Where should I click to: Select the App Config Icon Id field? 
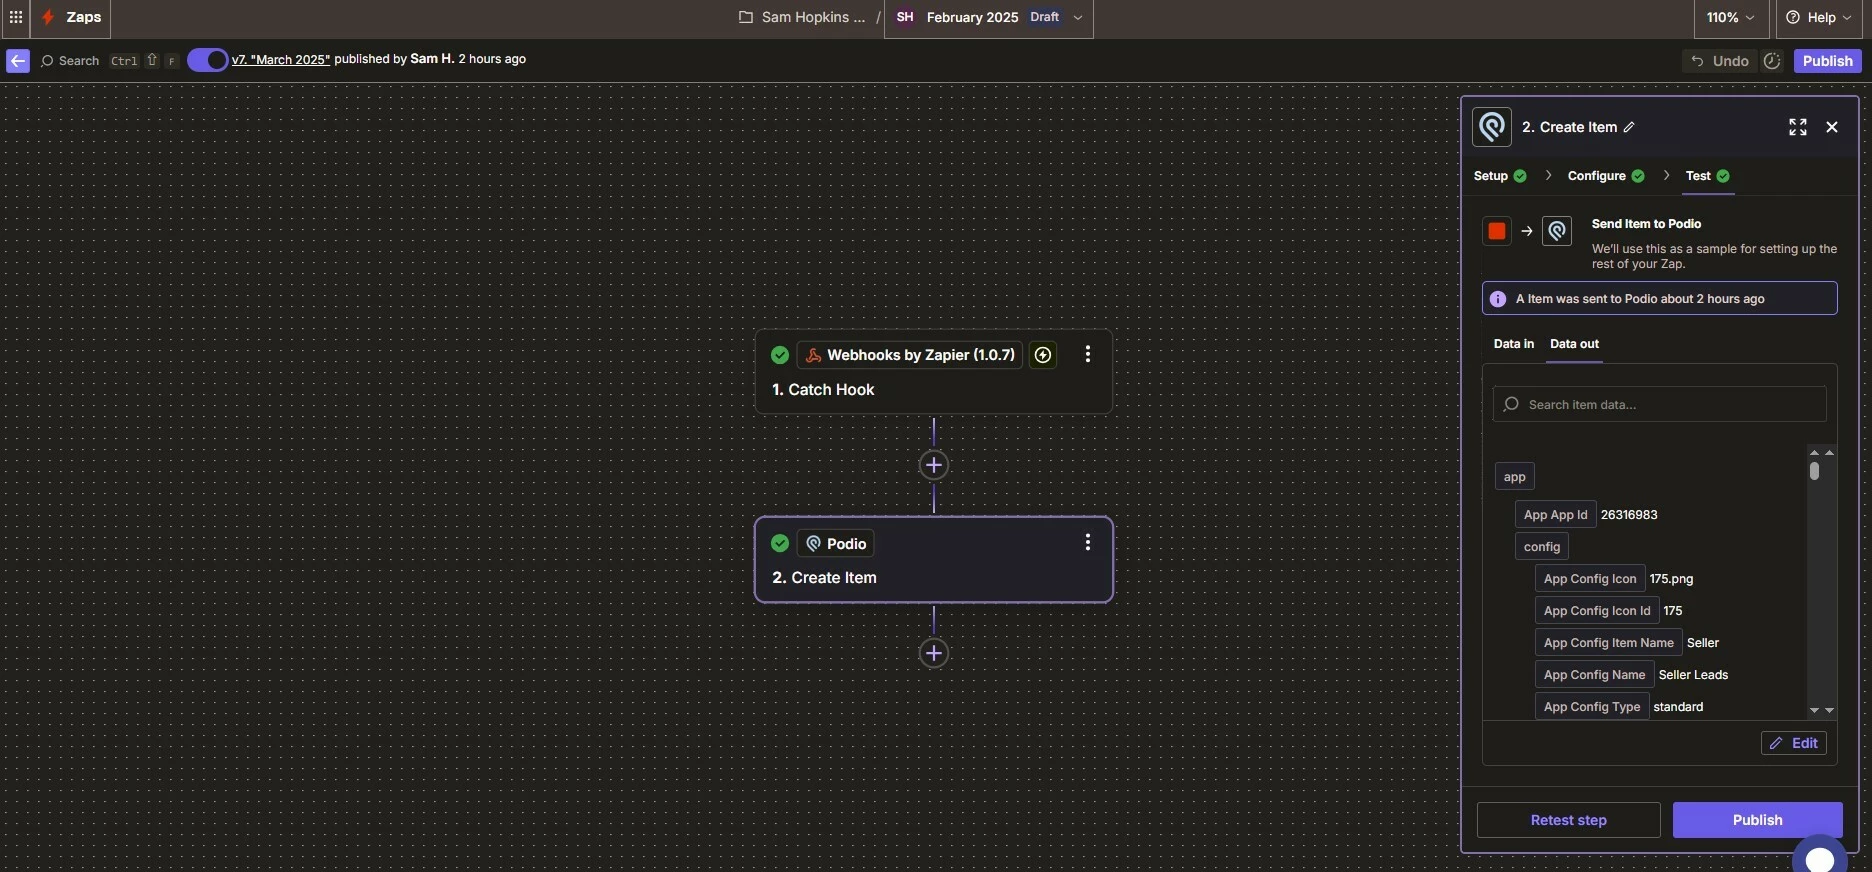pos(1597,611)
